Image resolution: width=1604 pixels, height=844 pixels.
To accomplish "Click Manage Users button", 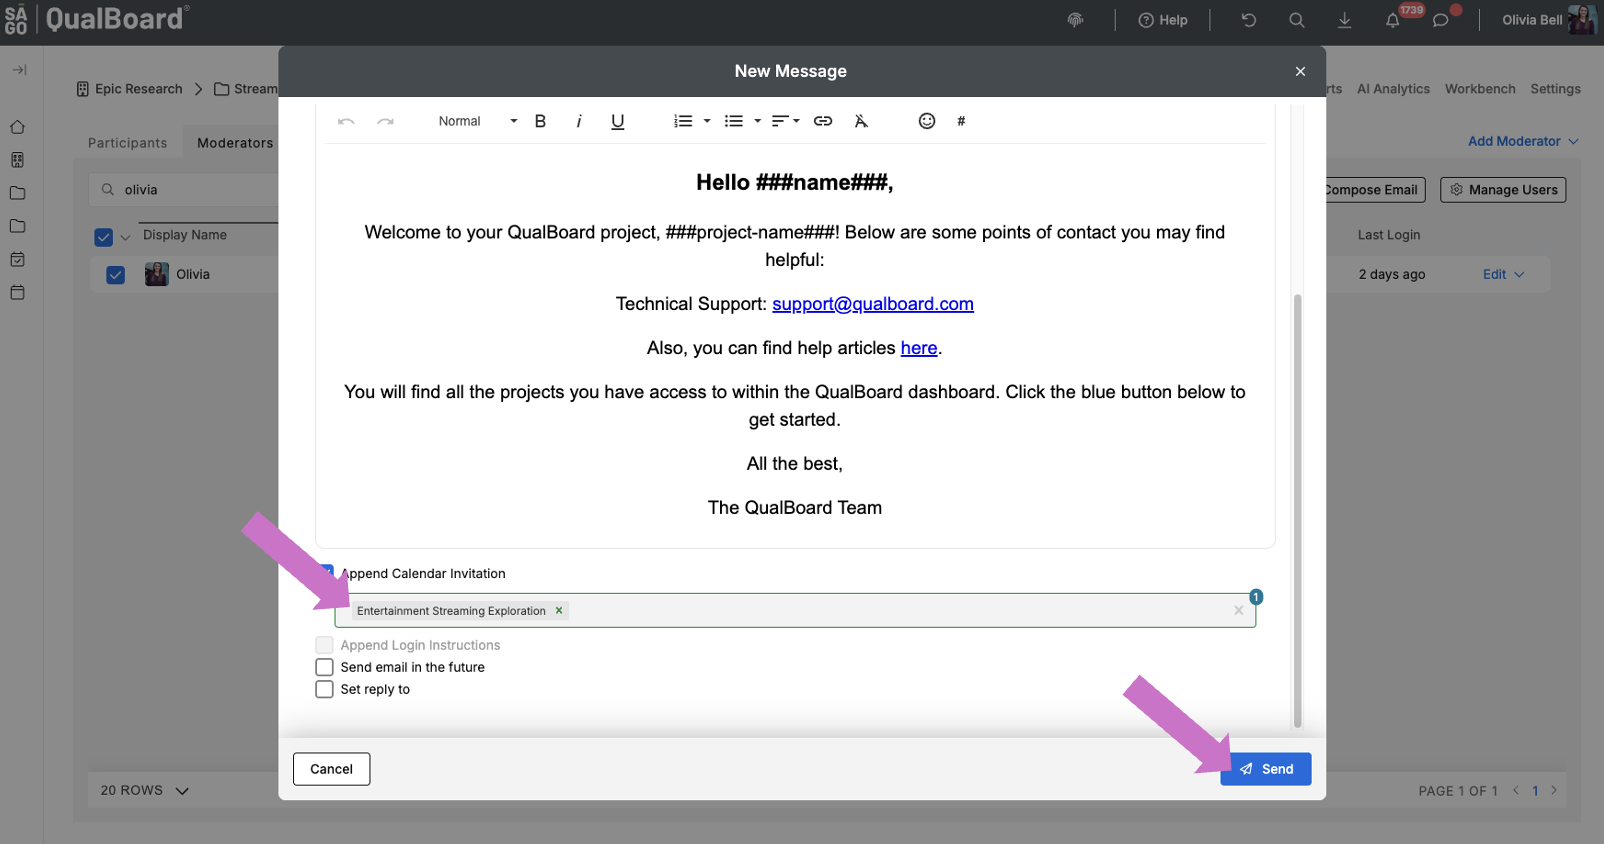I will pyautogui.click(x=1503, y=190).
